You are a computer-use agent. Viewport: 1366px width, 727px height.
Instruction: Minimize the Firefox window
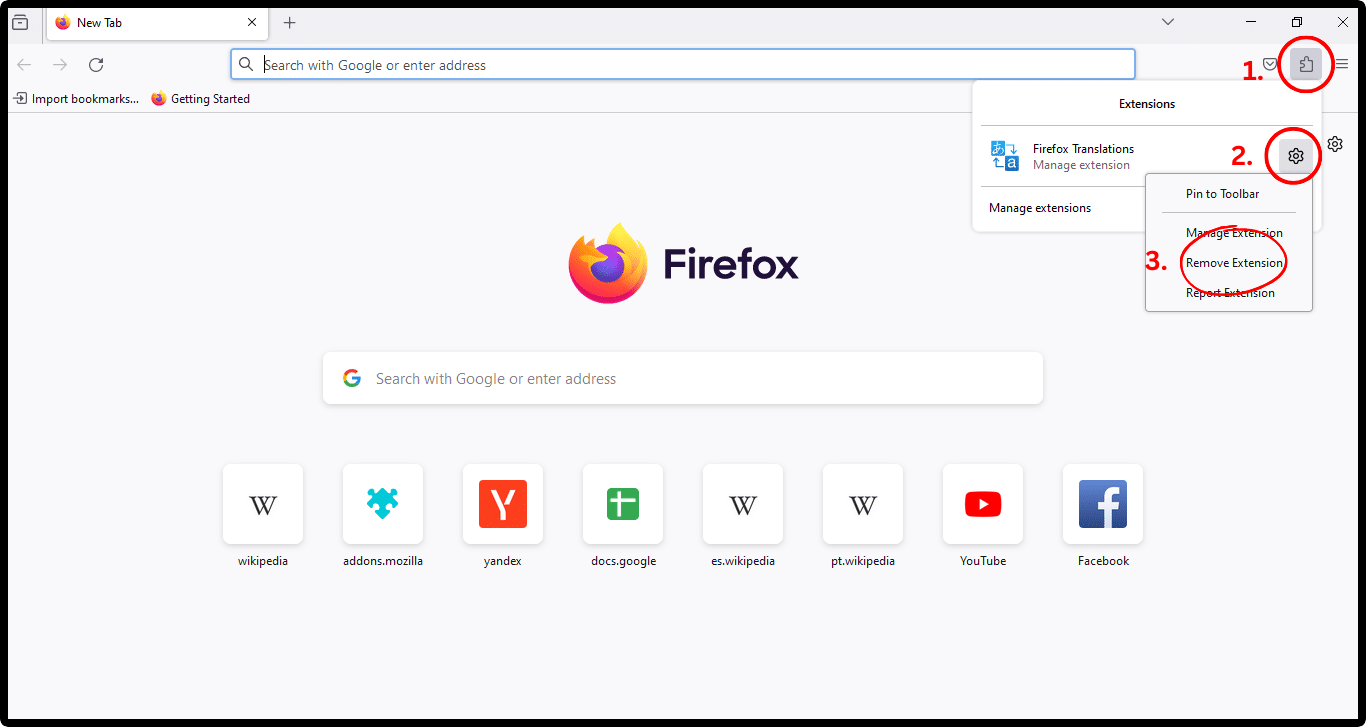pos(1251,22)
